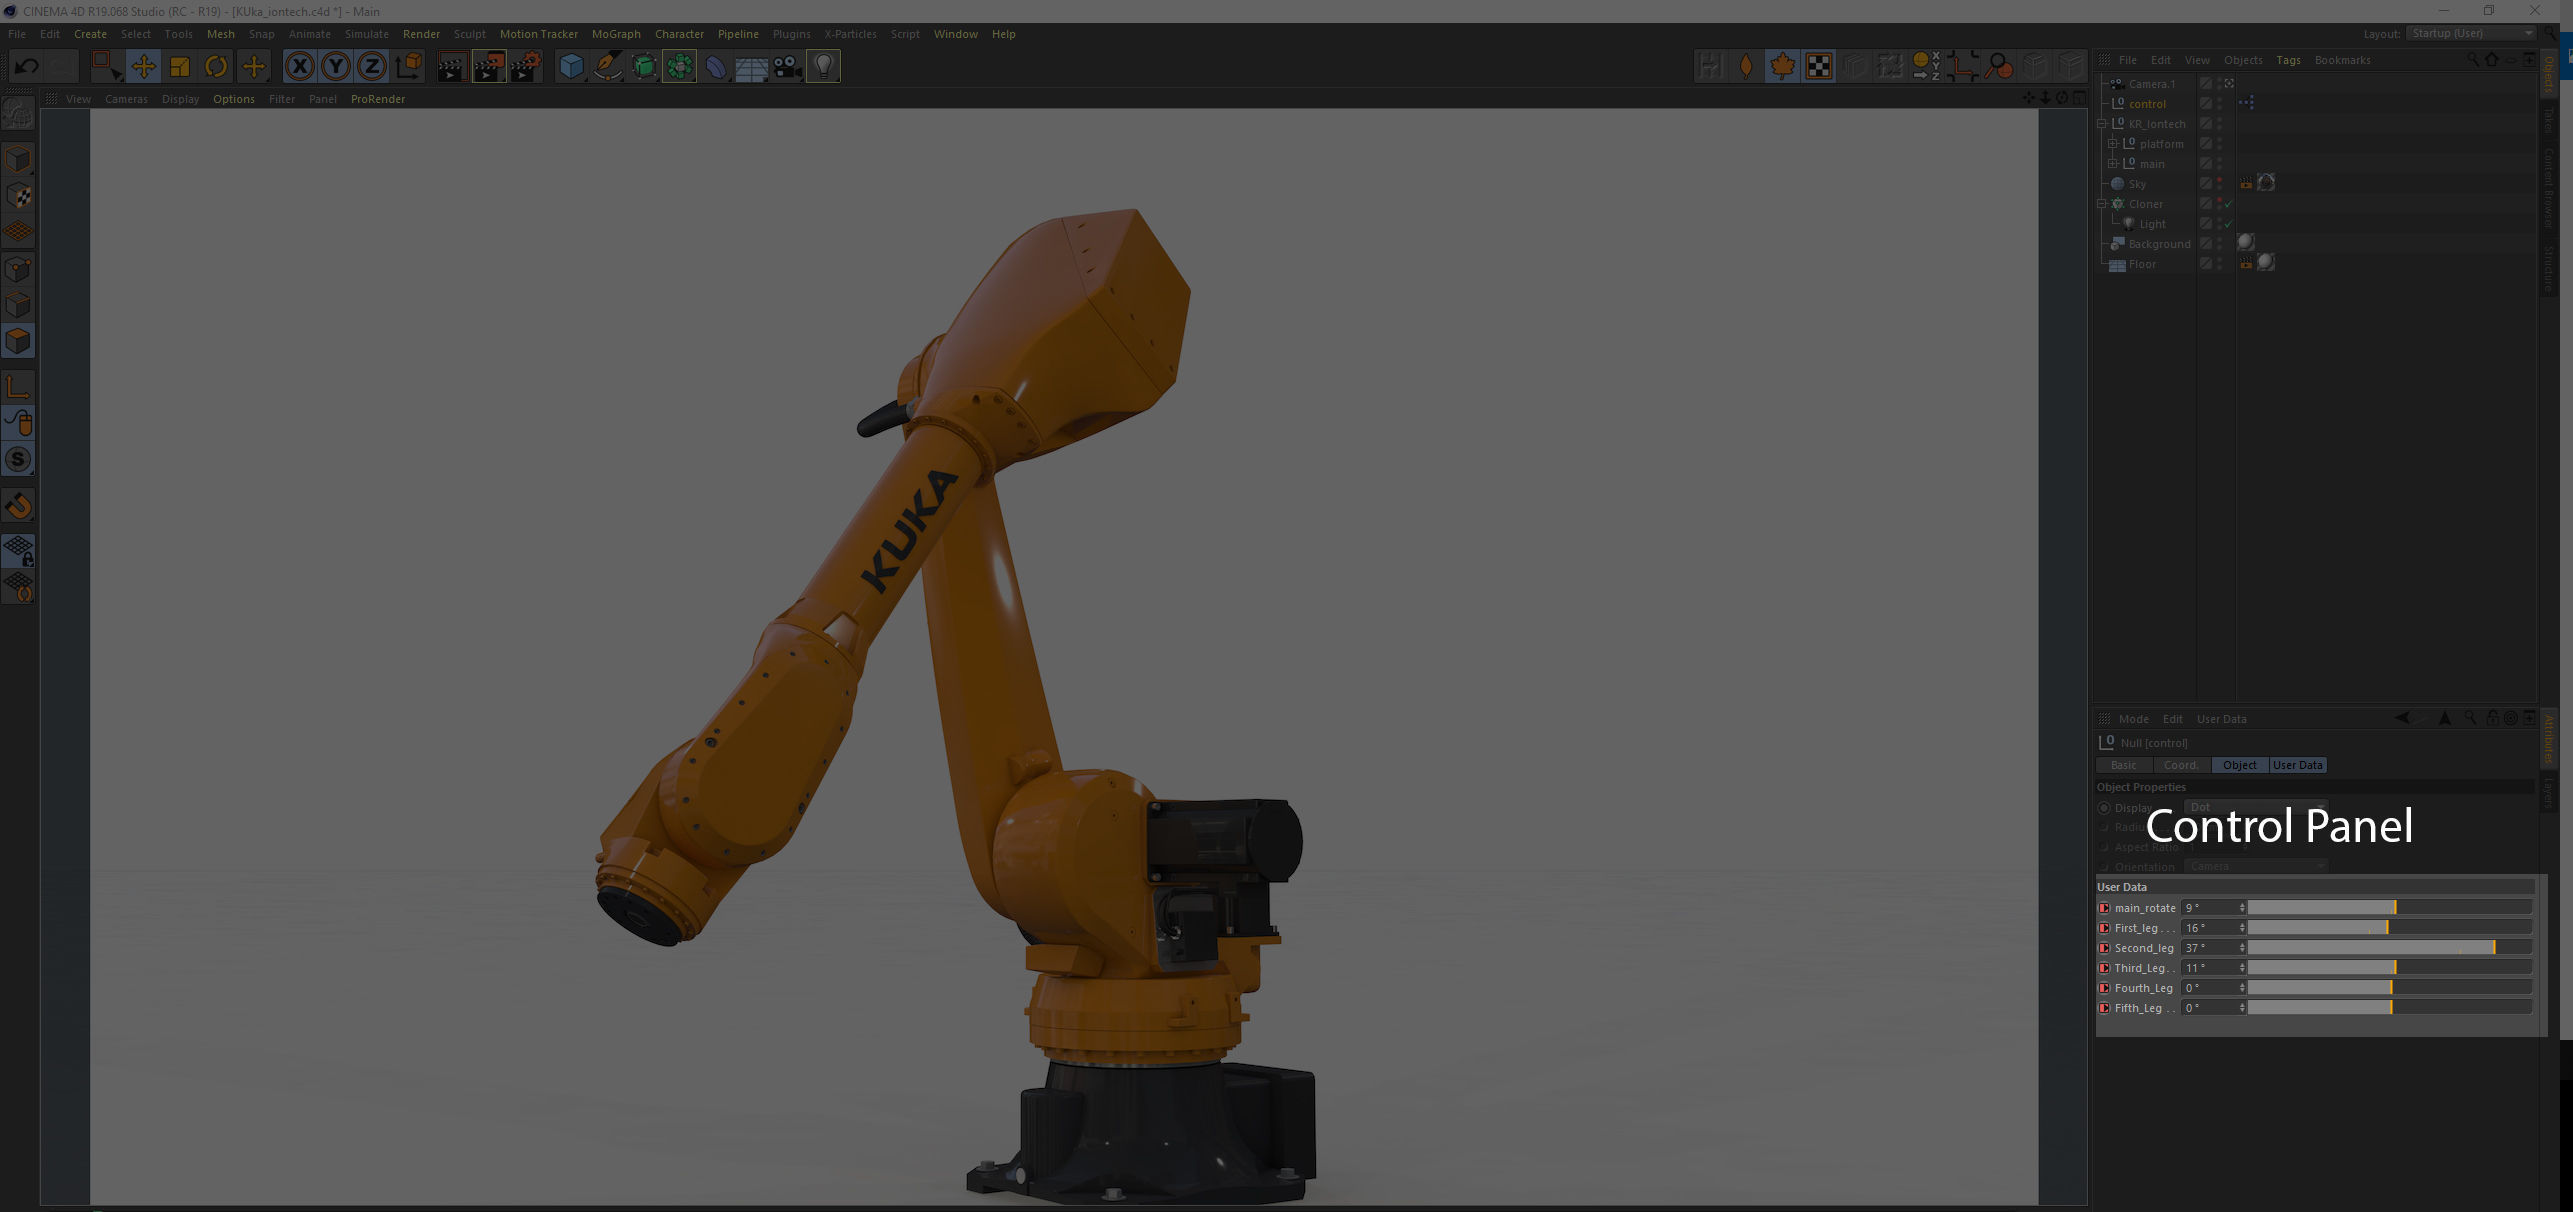
Task: Click the Undo arrow icon
Action: click(x=27, y=67)
